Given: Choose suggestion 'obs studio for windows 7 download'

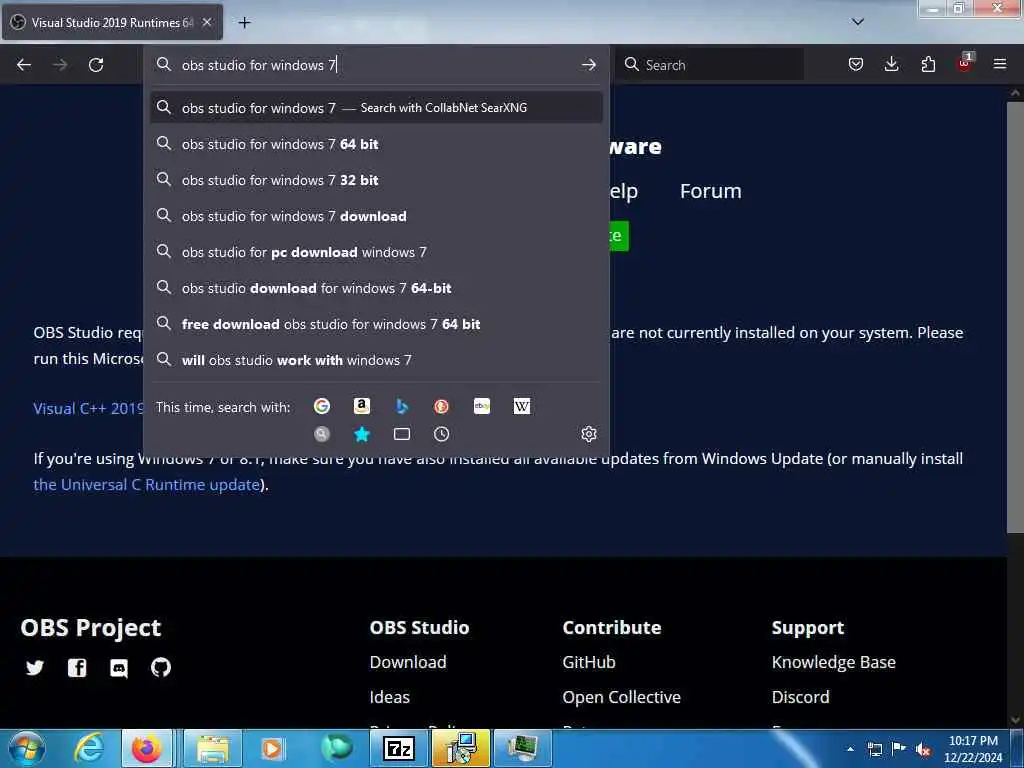Looking at the screenshot, I should click(x=376, y=216).
